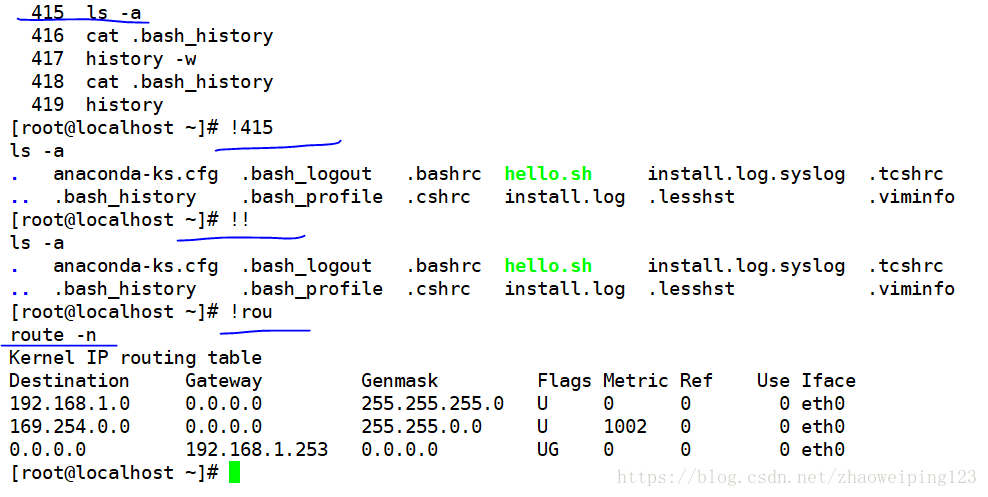Select history line 418 cat .bash_history
Image resolution: width=988 pixels, height=497 pixels.
click(x=152, y=82)
